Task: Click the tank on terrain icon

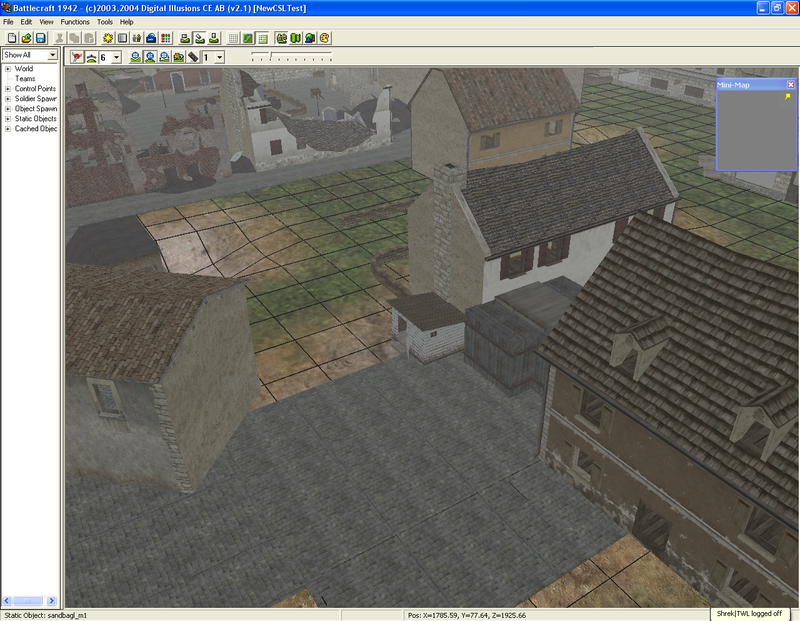Action: [x=178, y=57]
